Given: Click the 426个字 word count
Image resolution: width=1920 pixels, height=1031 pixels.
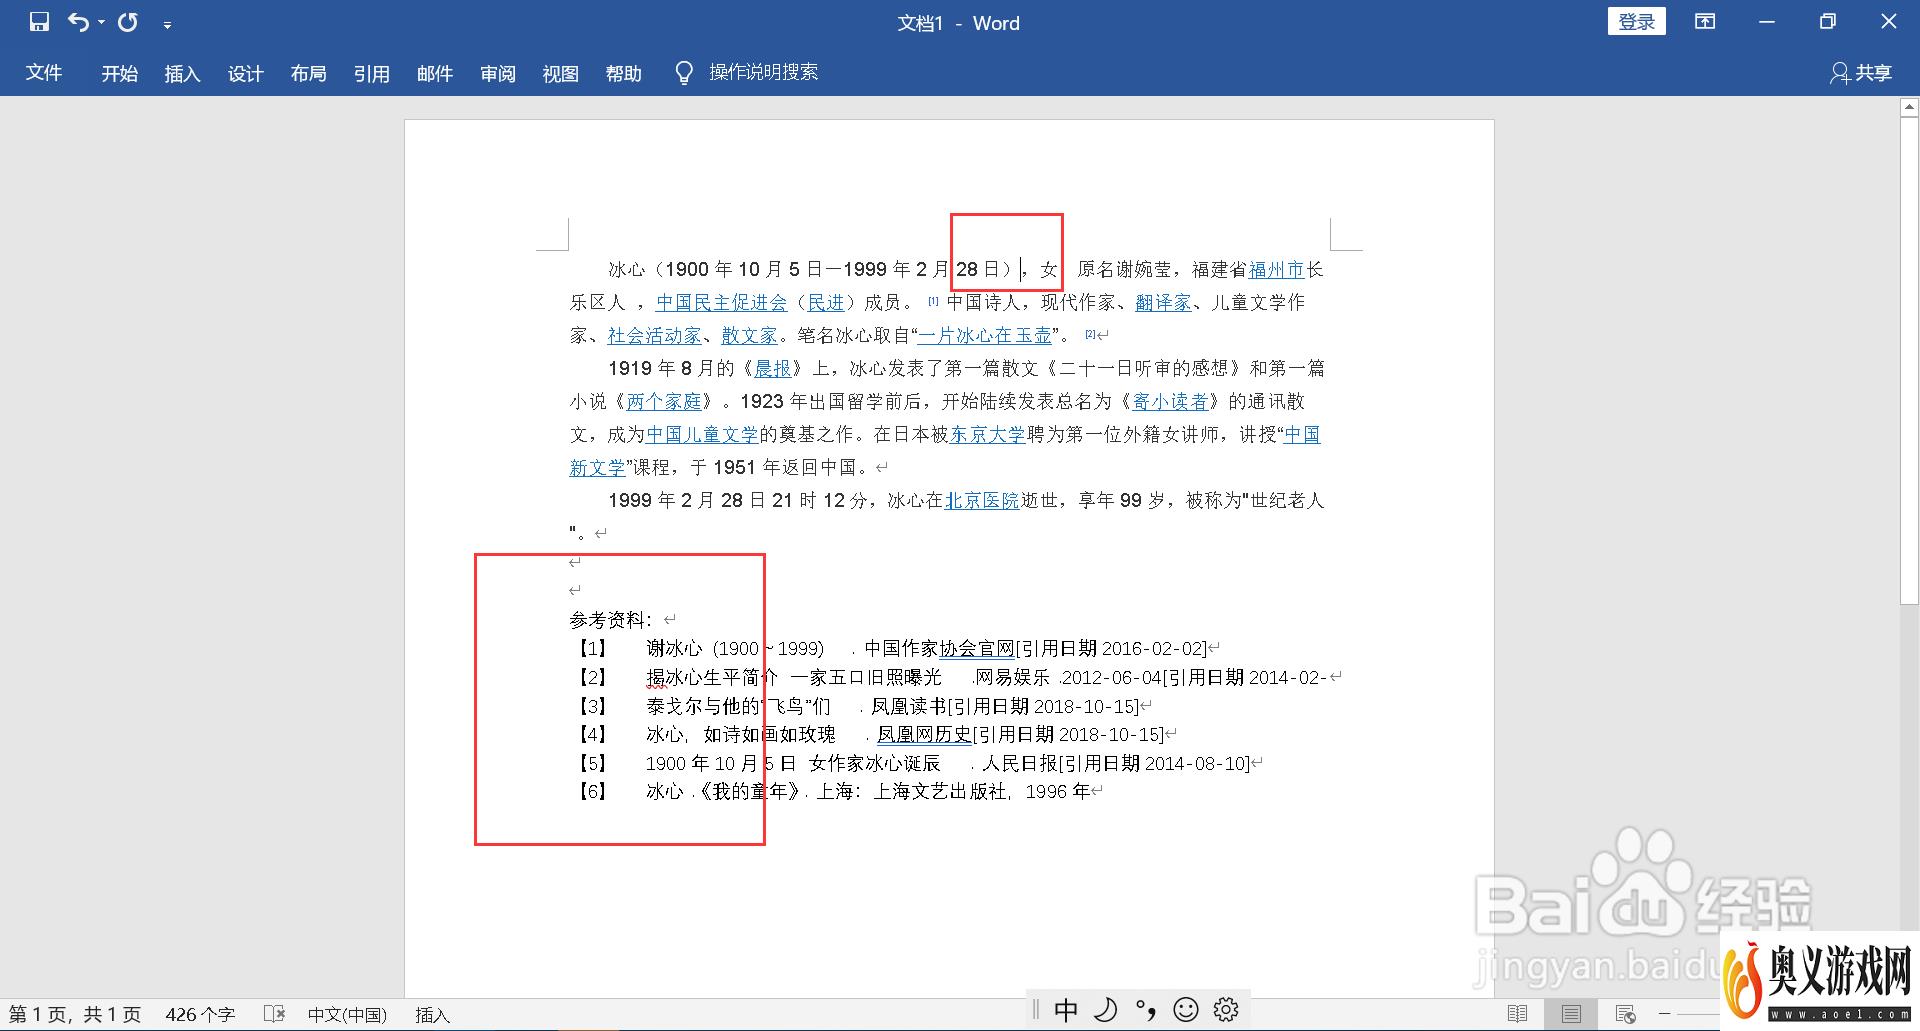Looking at the screenshot, I should tap(200, 1015).
